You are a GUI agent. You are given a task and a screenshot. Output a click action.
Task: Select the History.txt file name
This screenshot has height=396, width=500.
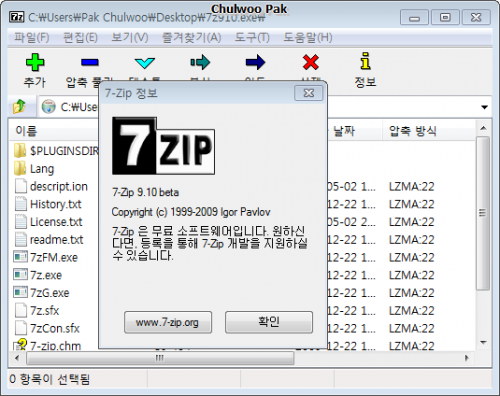56,204
